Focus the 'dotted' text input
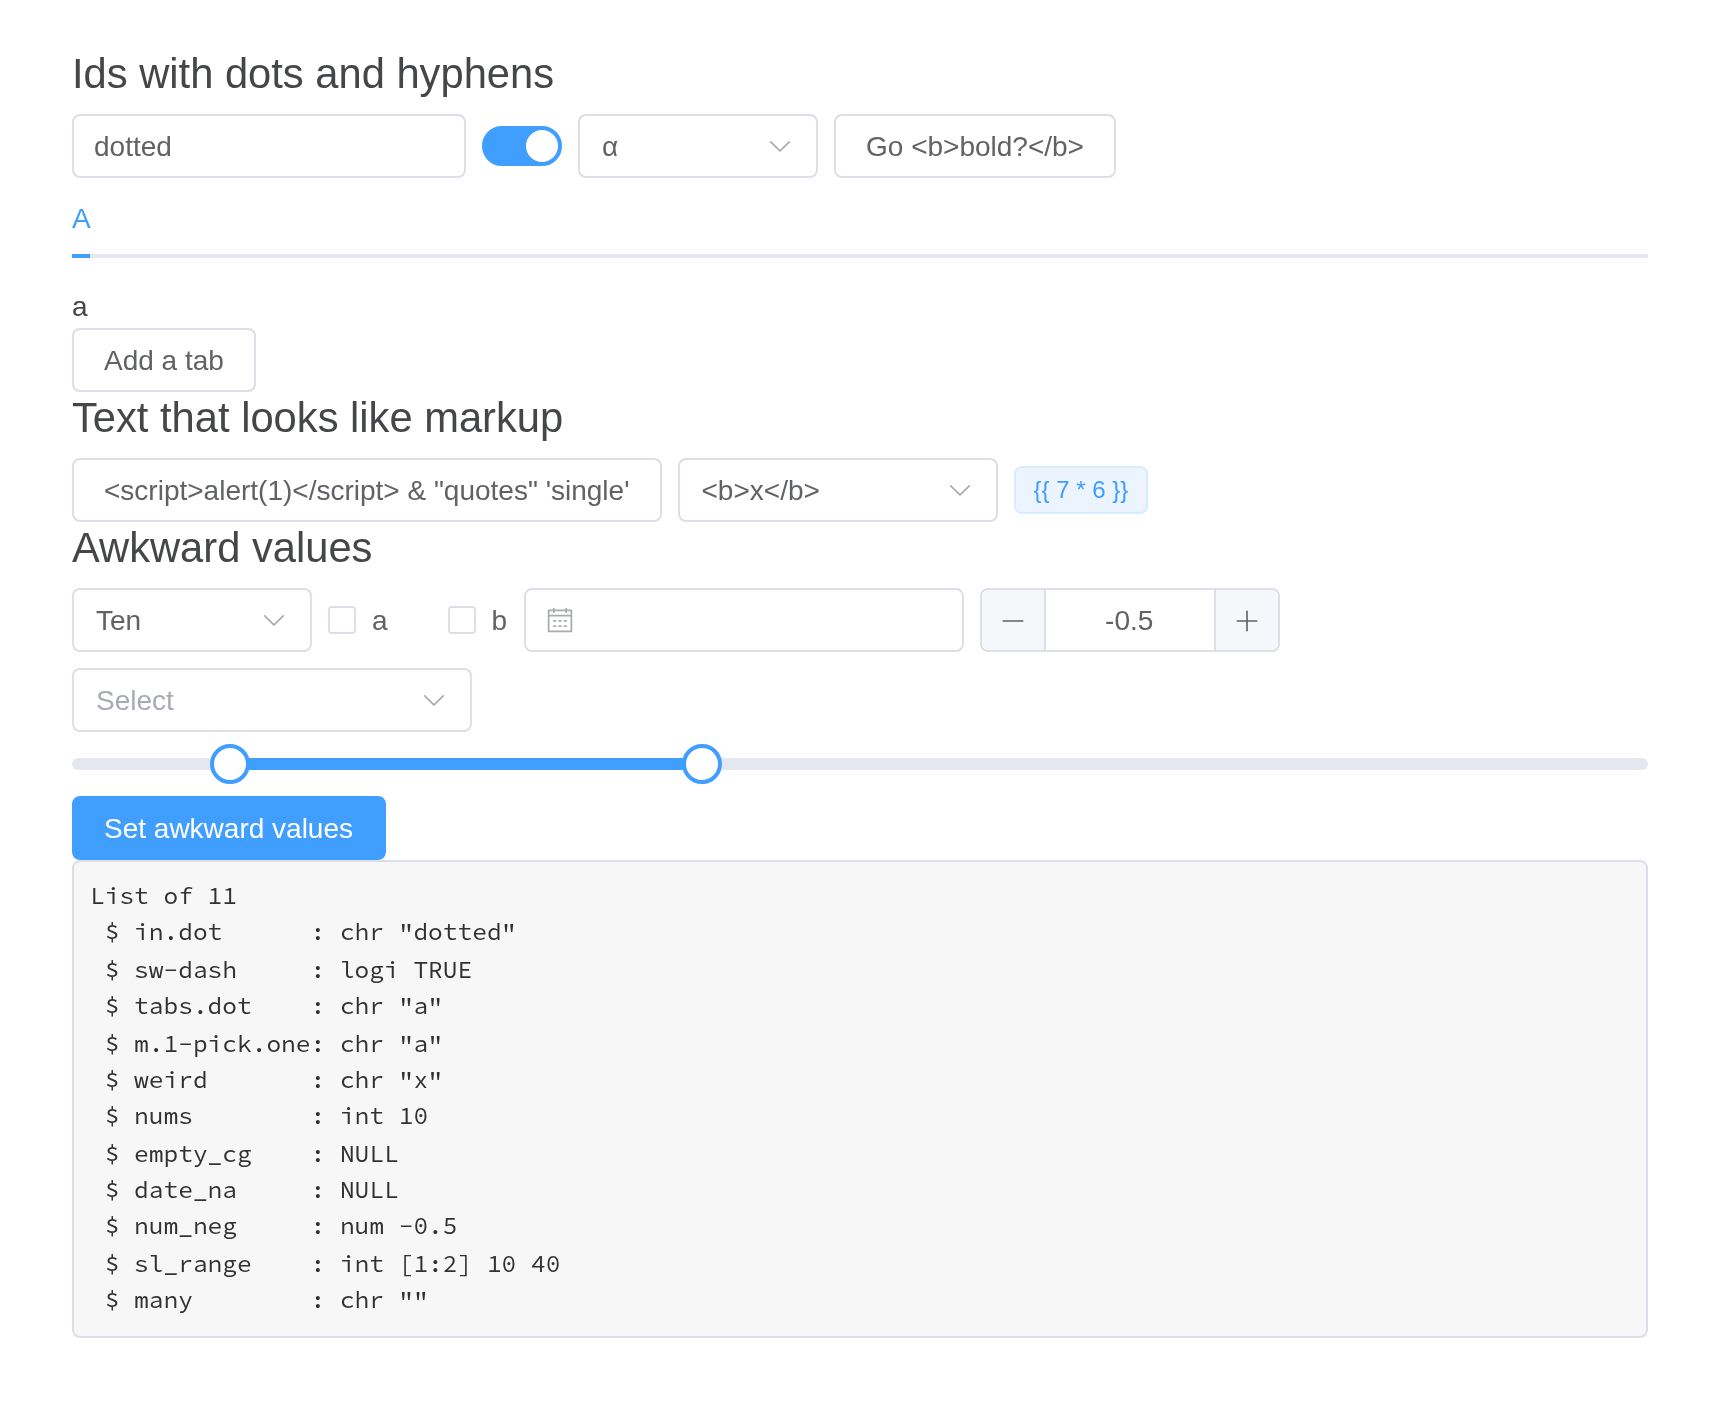The height and width of the screenshot is (1416, 1720). (x=269, y=146)
